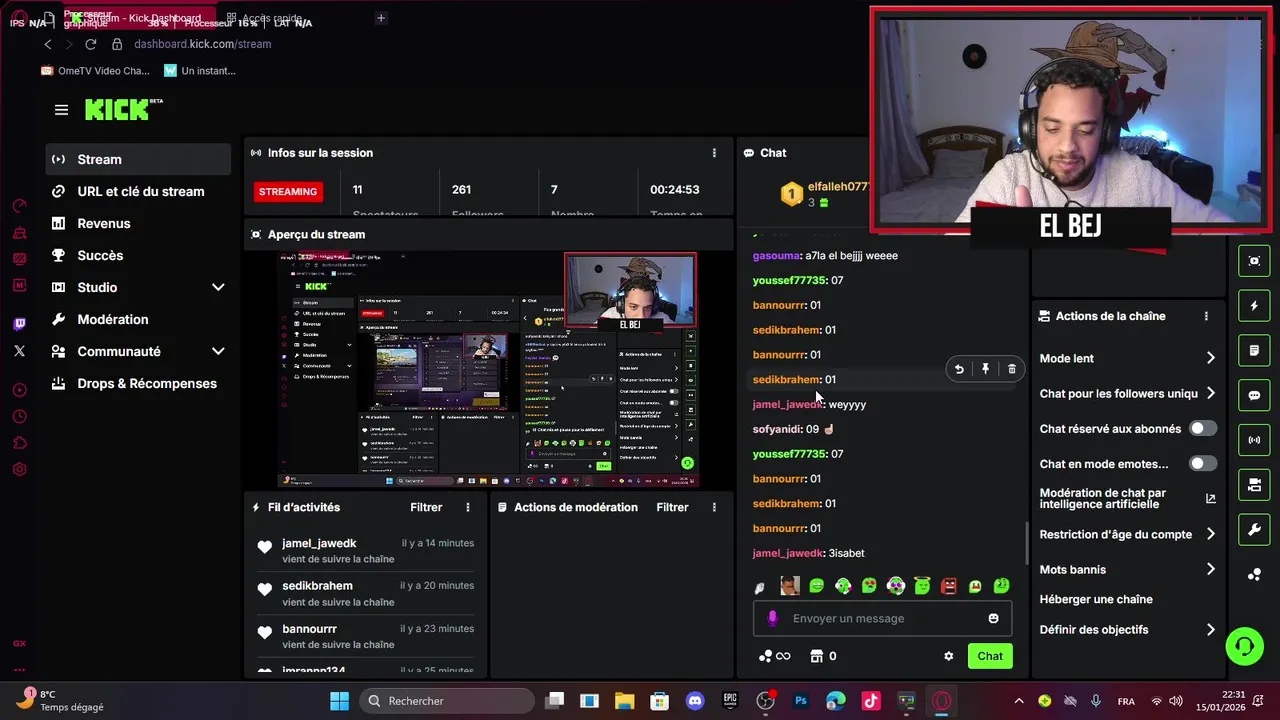Screen dimensions: 1280x720
Task: Click Héberger une chaîne
Action: (1096, 599)
